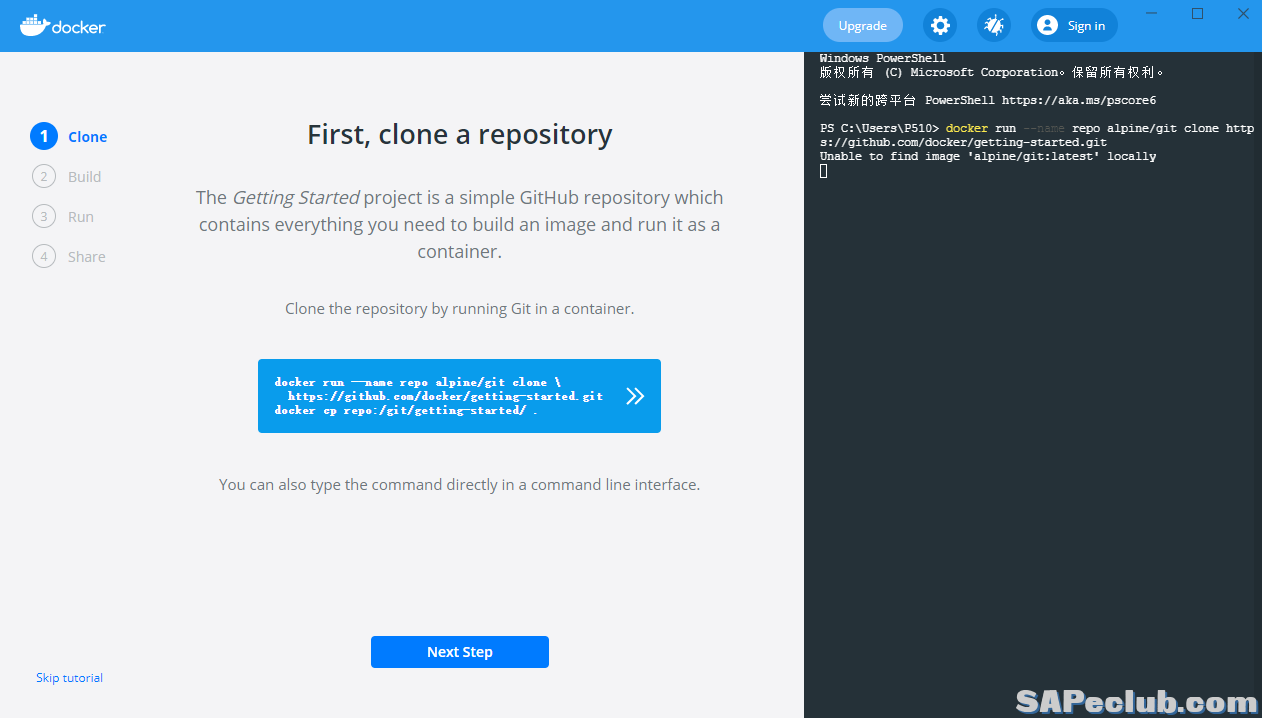The width and height of the screenshot is (1262, 718).
Task: Click the step 4 Share circle
Action: (44, 257)
